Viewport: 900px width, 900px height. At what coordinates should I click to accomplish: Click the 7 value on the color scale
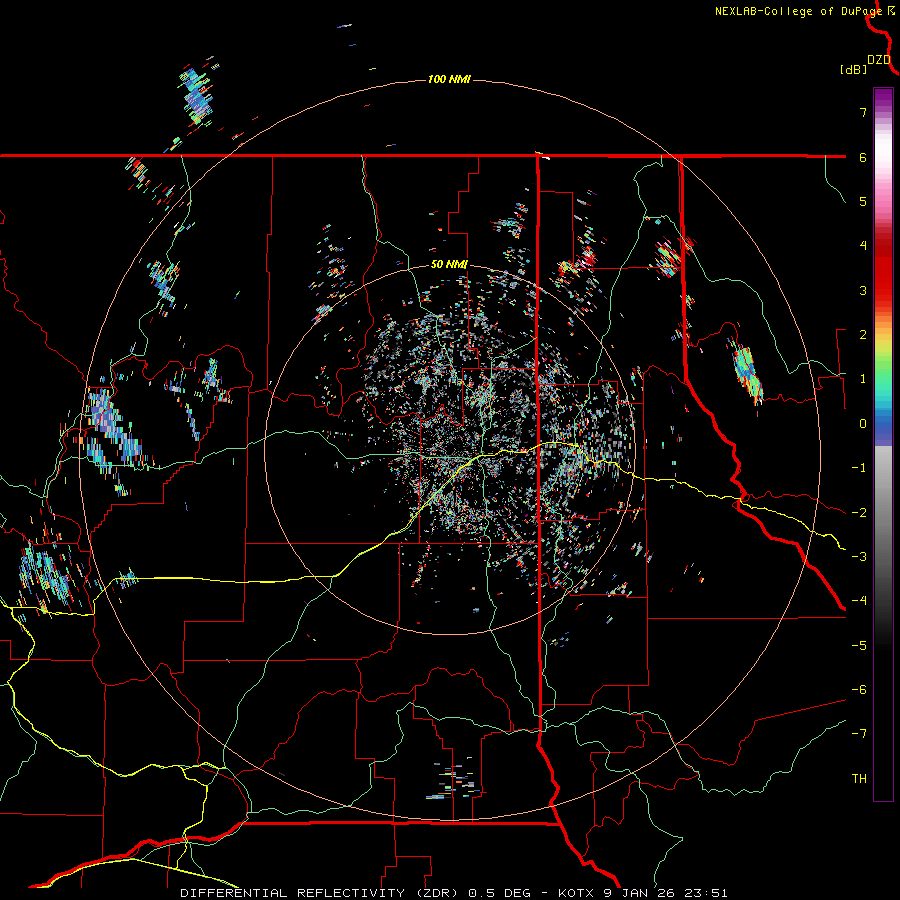point(863,112)
